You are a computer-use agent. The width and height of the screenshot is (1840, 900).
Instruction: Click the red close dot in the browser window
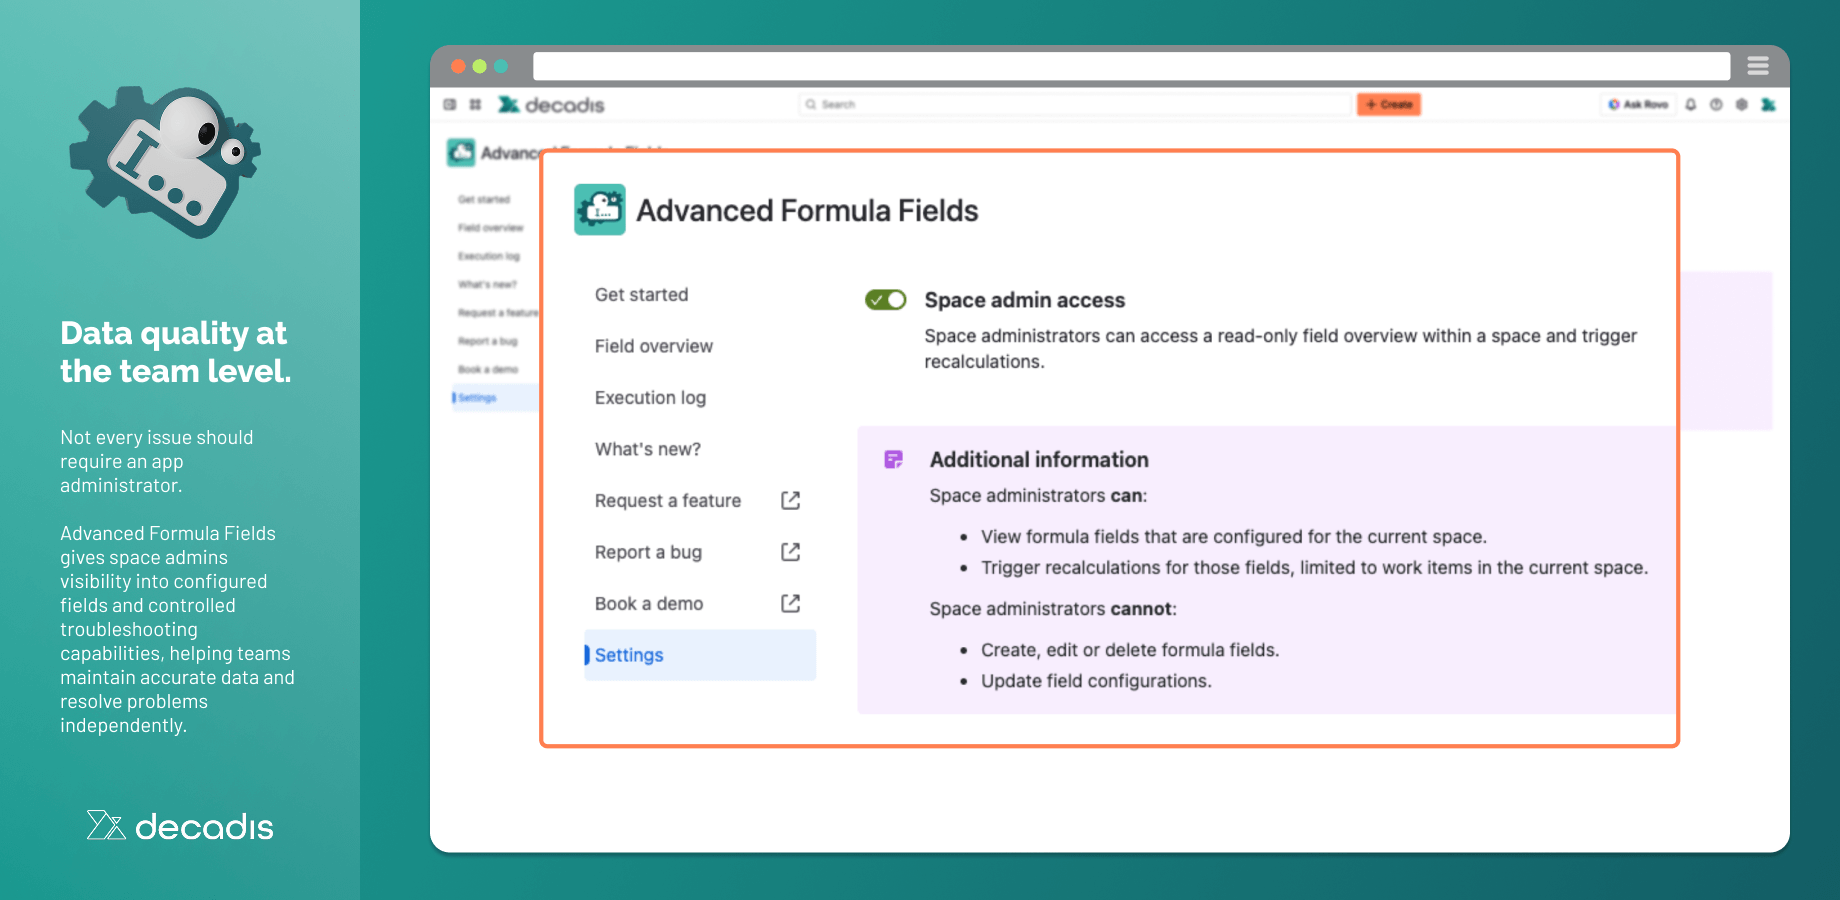458,66
